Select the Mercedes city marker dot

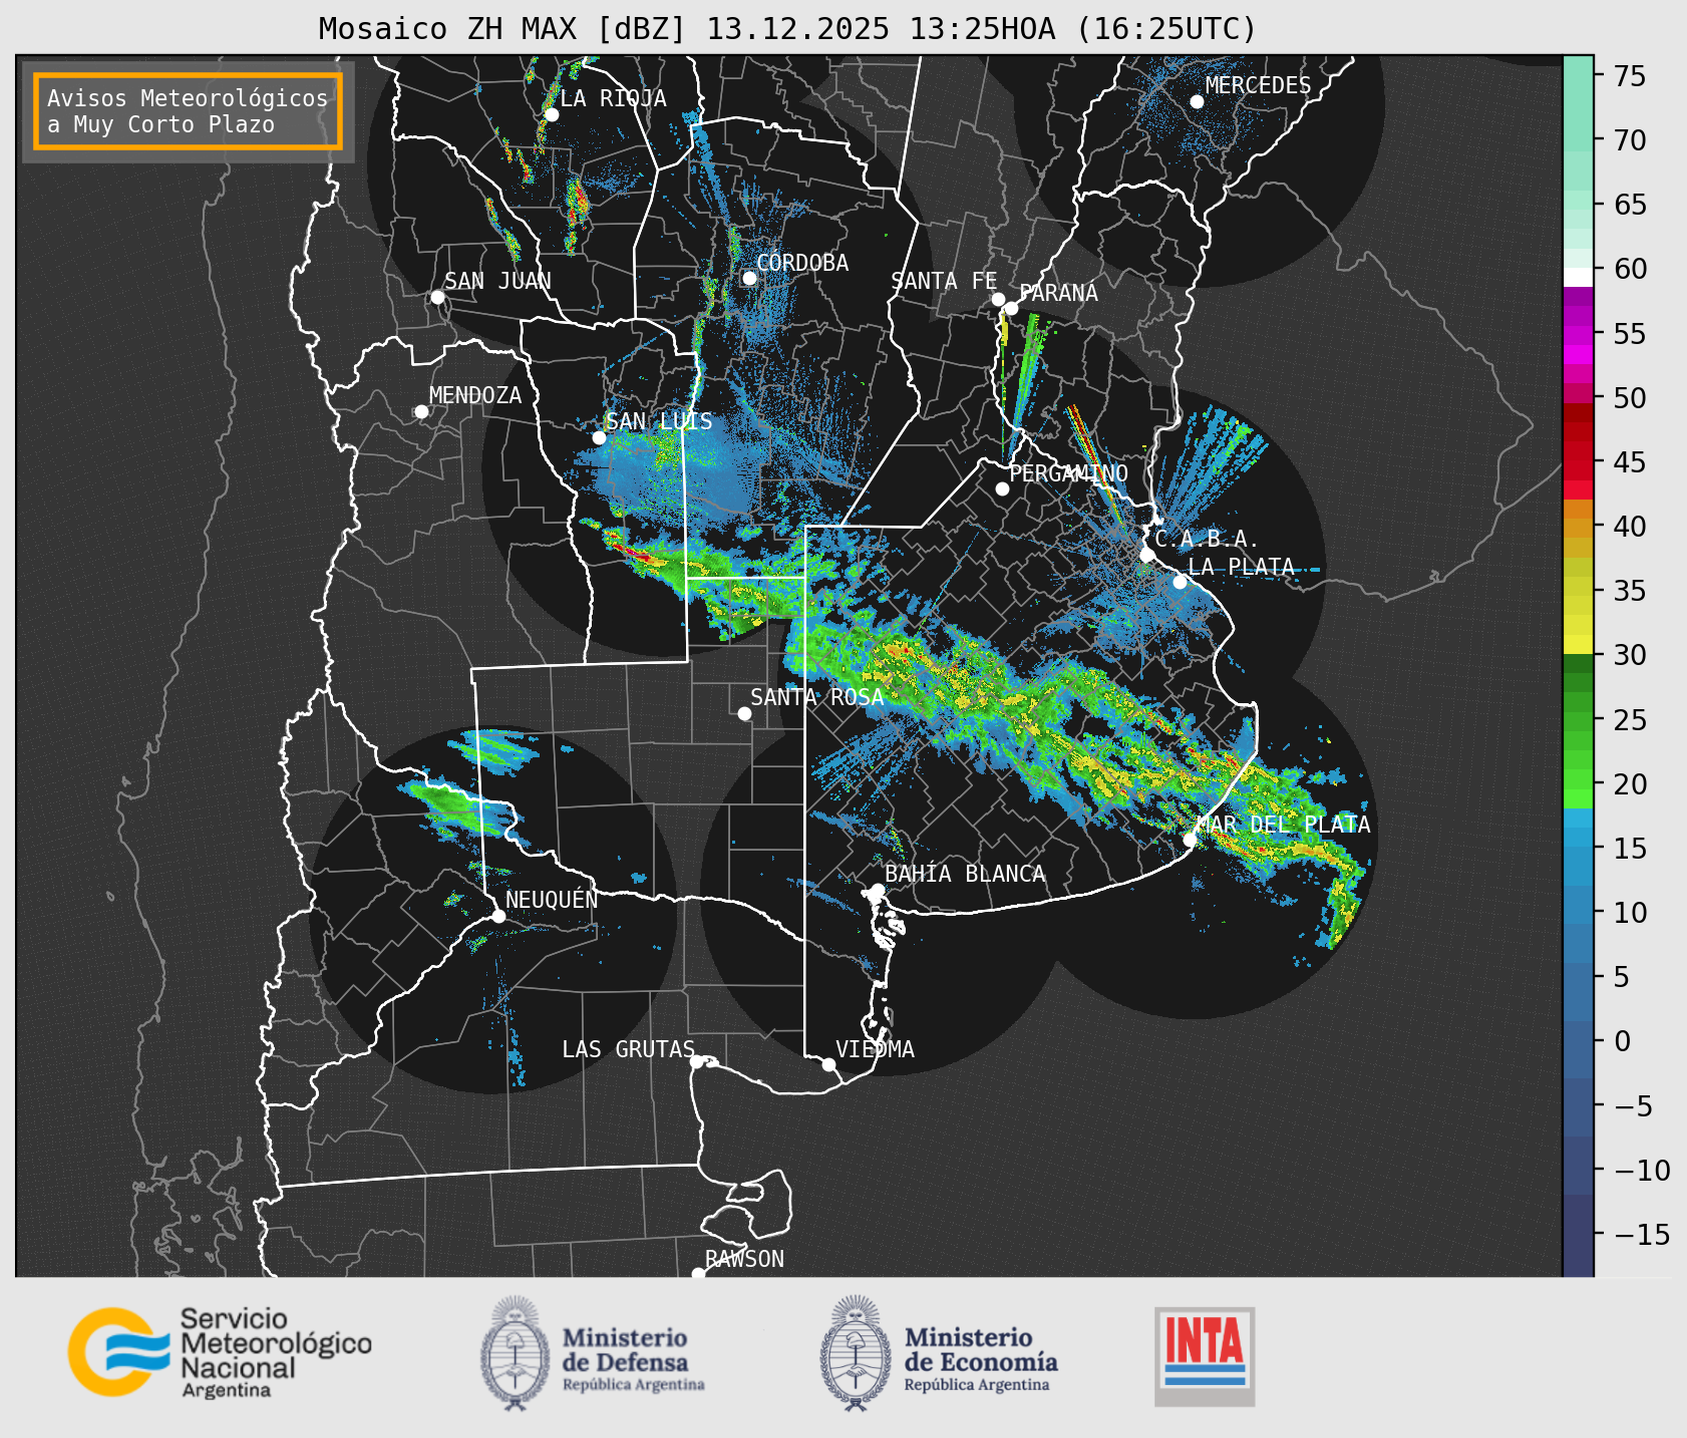1196,102
